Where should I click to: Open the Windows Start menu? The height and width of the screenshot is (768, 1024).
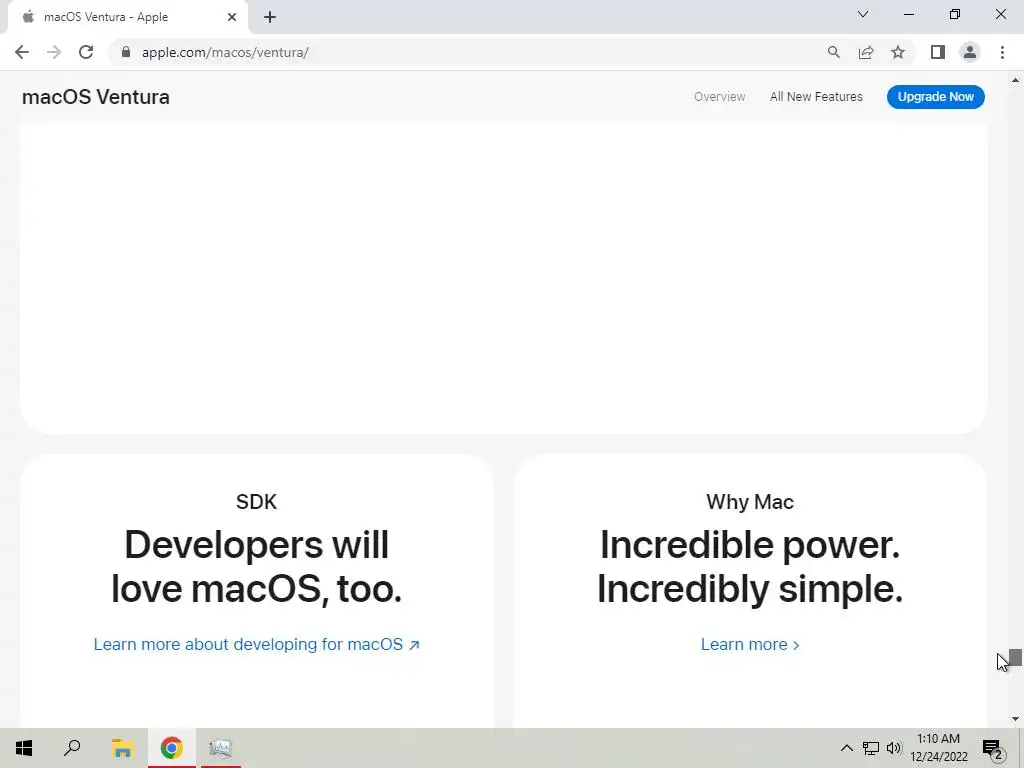tap(24, 748)
